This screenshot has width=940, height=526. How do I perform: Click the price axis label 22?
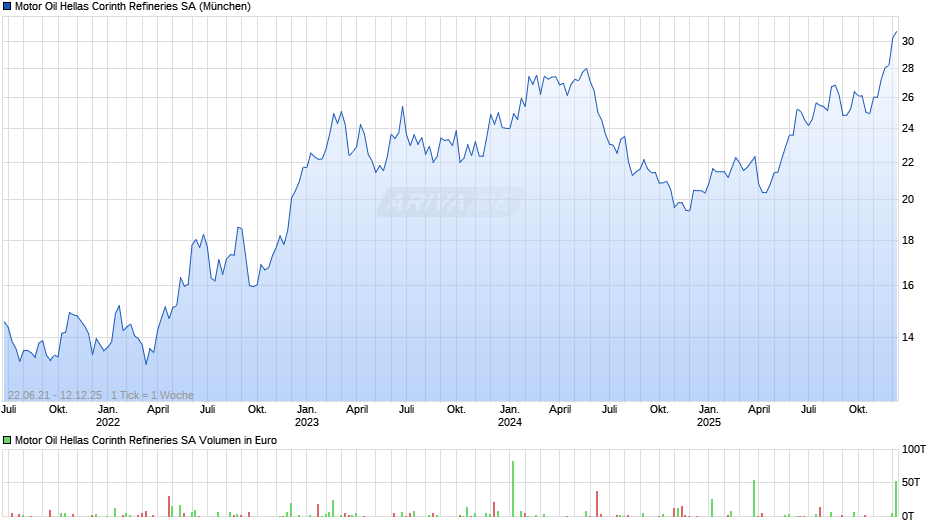tap(908, 163)
